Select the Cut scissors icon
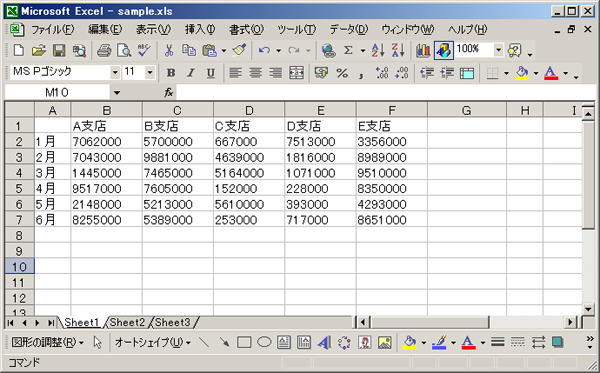The width and height of the screenshot is (600, 373). [168, 50]
